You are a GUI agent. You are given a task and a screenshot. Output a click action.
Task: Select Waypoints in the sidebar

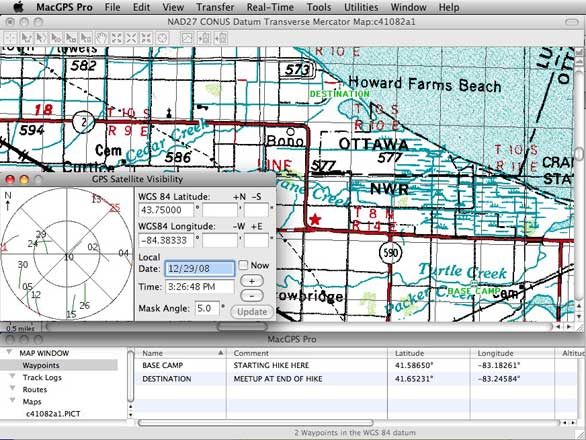tap(41, 365)
